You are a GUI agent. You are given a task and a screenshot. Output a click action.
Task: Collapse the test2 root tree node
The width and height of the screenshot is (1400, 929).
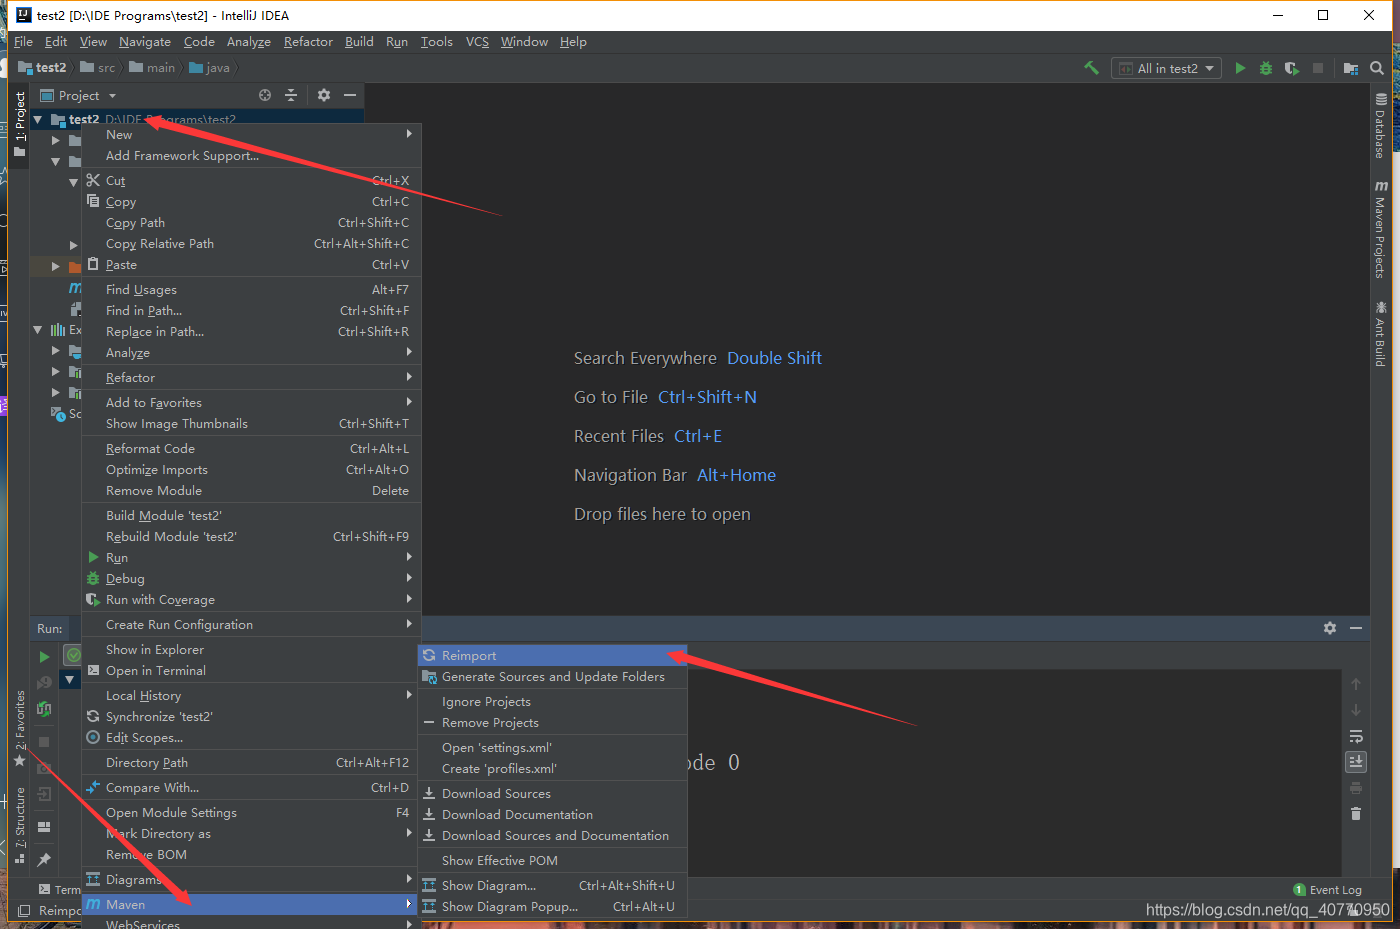(x=38, y=119)
